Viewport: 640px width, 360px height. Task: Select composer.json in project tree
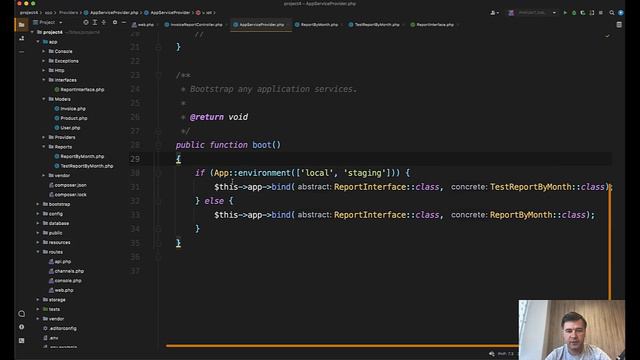coord(68,185)
